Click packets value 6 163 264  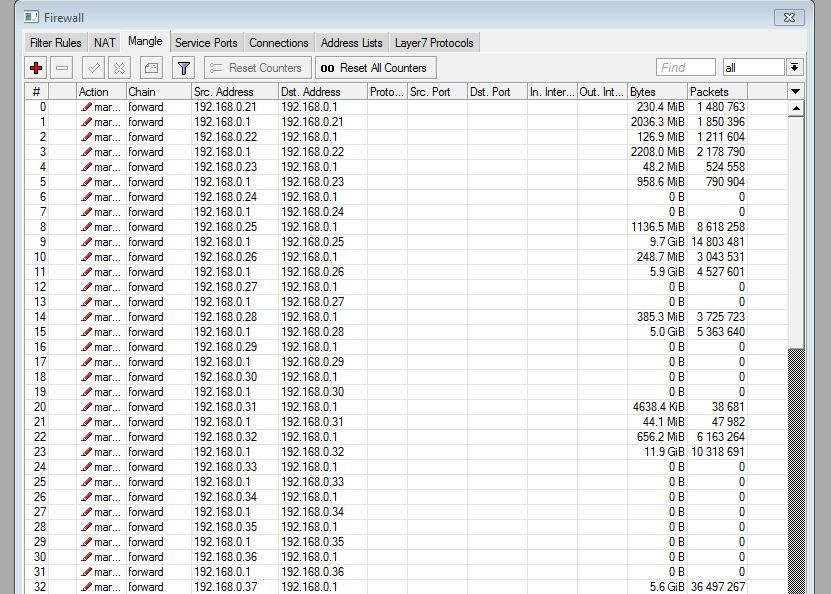[x=721, y=437]
